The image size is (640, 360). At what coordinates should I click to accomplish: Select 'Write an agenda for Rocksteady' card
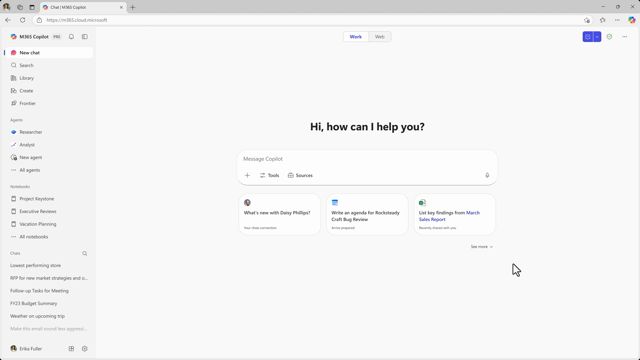[367, 214]
